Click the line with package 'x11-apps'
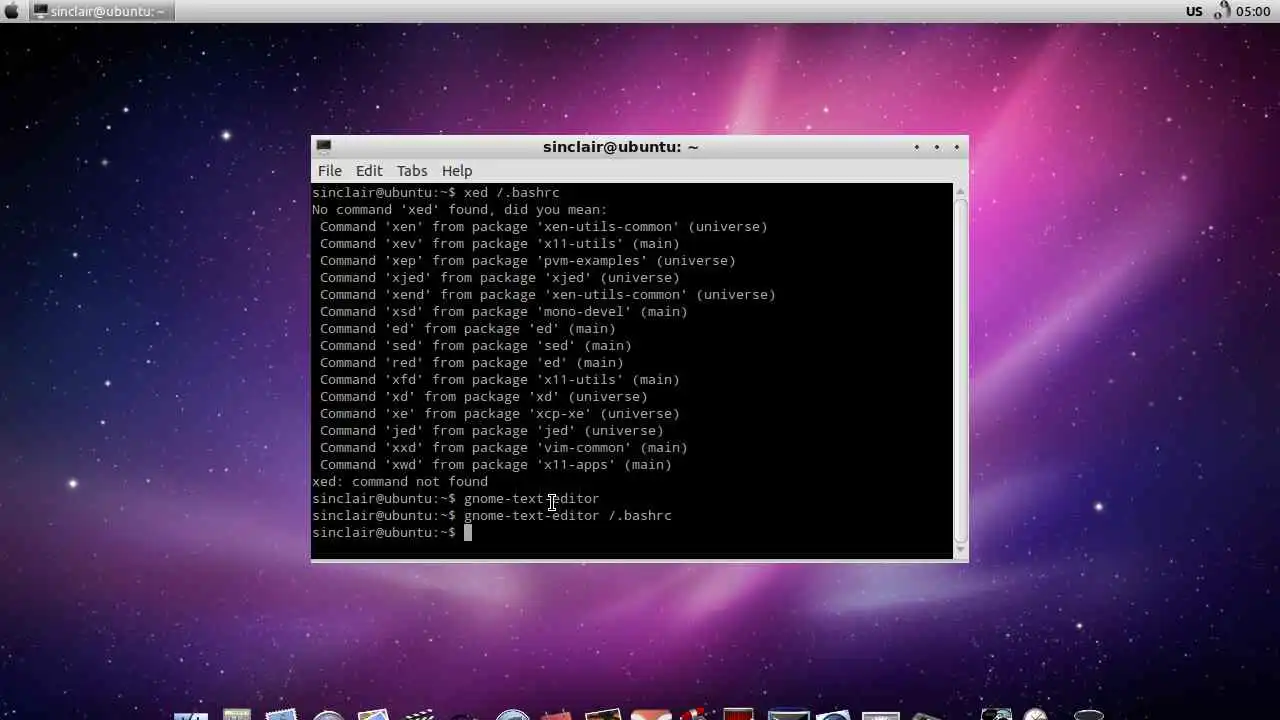Image resolution: width=1280 pixels, height=720 pixels. click(x=495, y=464)
